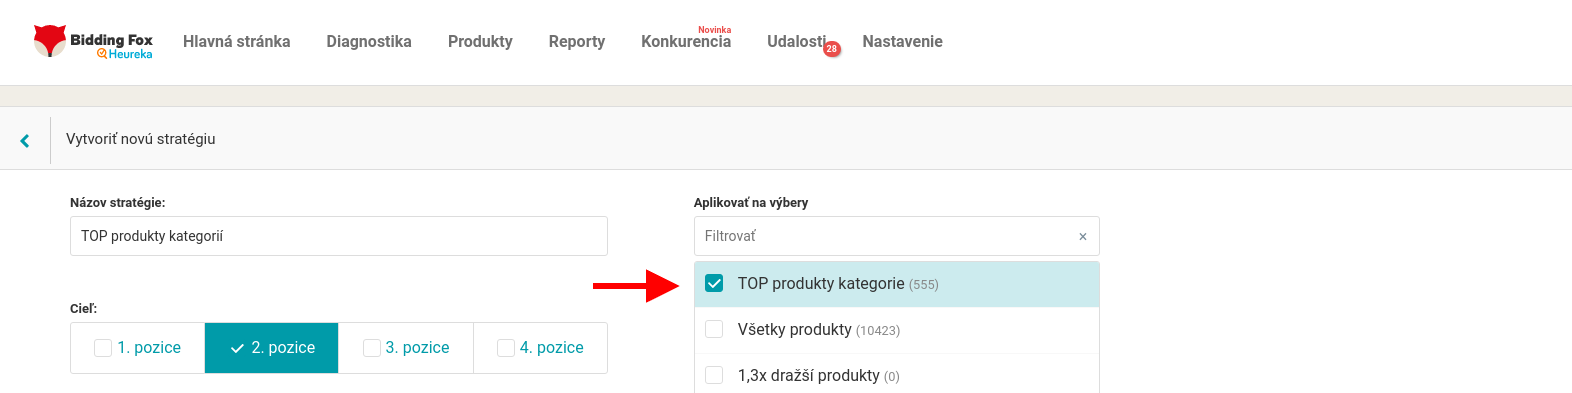The width and height of the screenshot is (1572, 393).
Task: Choose the 4. pozice target option
Action: [540, 348]
